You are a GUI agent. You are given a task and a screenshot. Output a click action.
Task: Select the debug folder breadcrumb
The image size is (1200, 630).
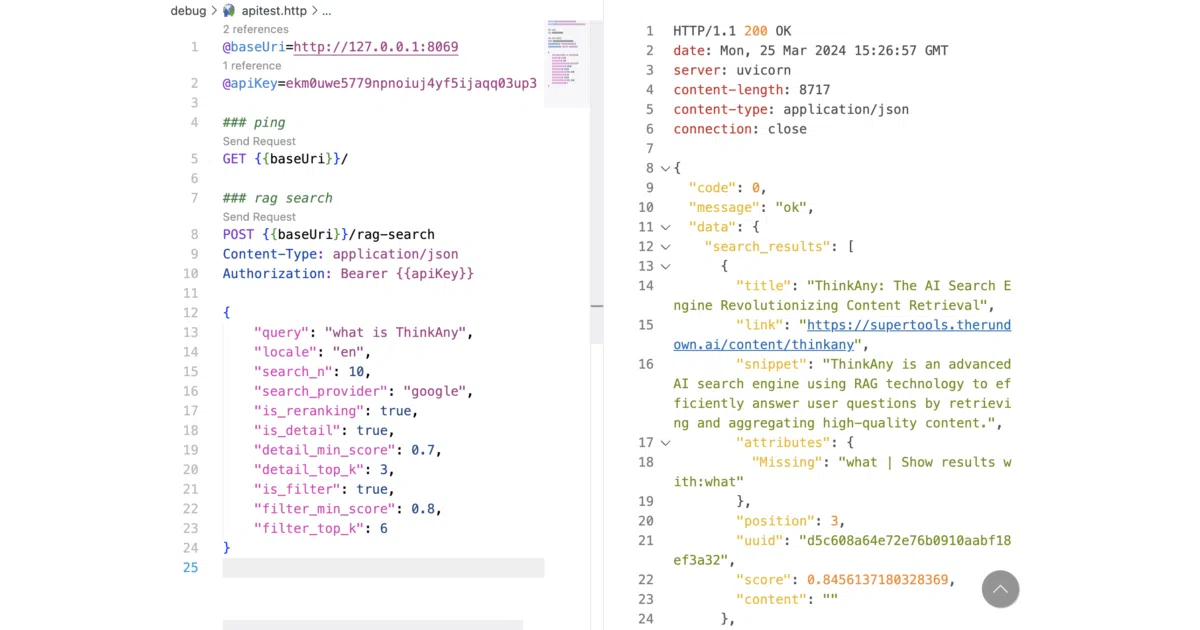pos(188,11)
